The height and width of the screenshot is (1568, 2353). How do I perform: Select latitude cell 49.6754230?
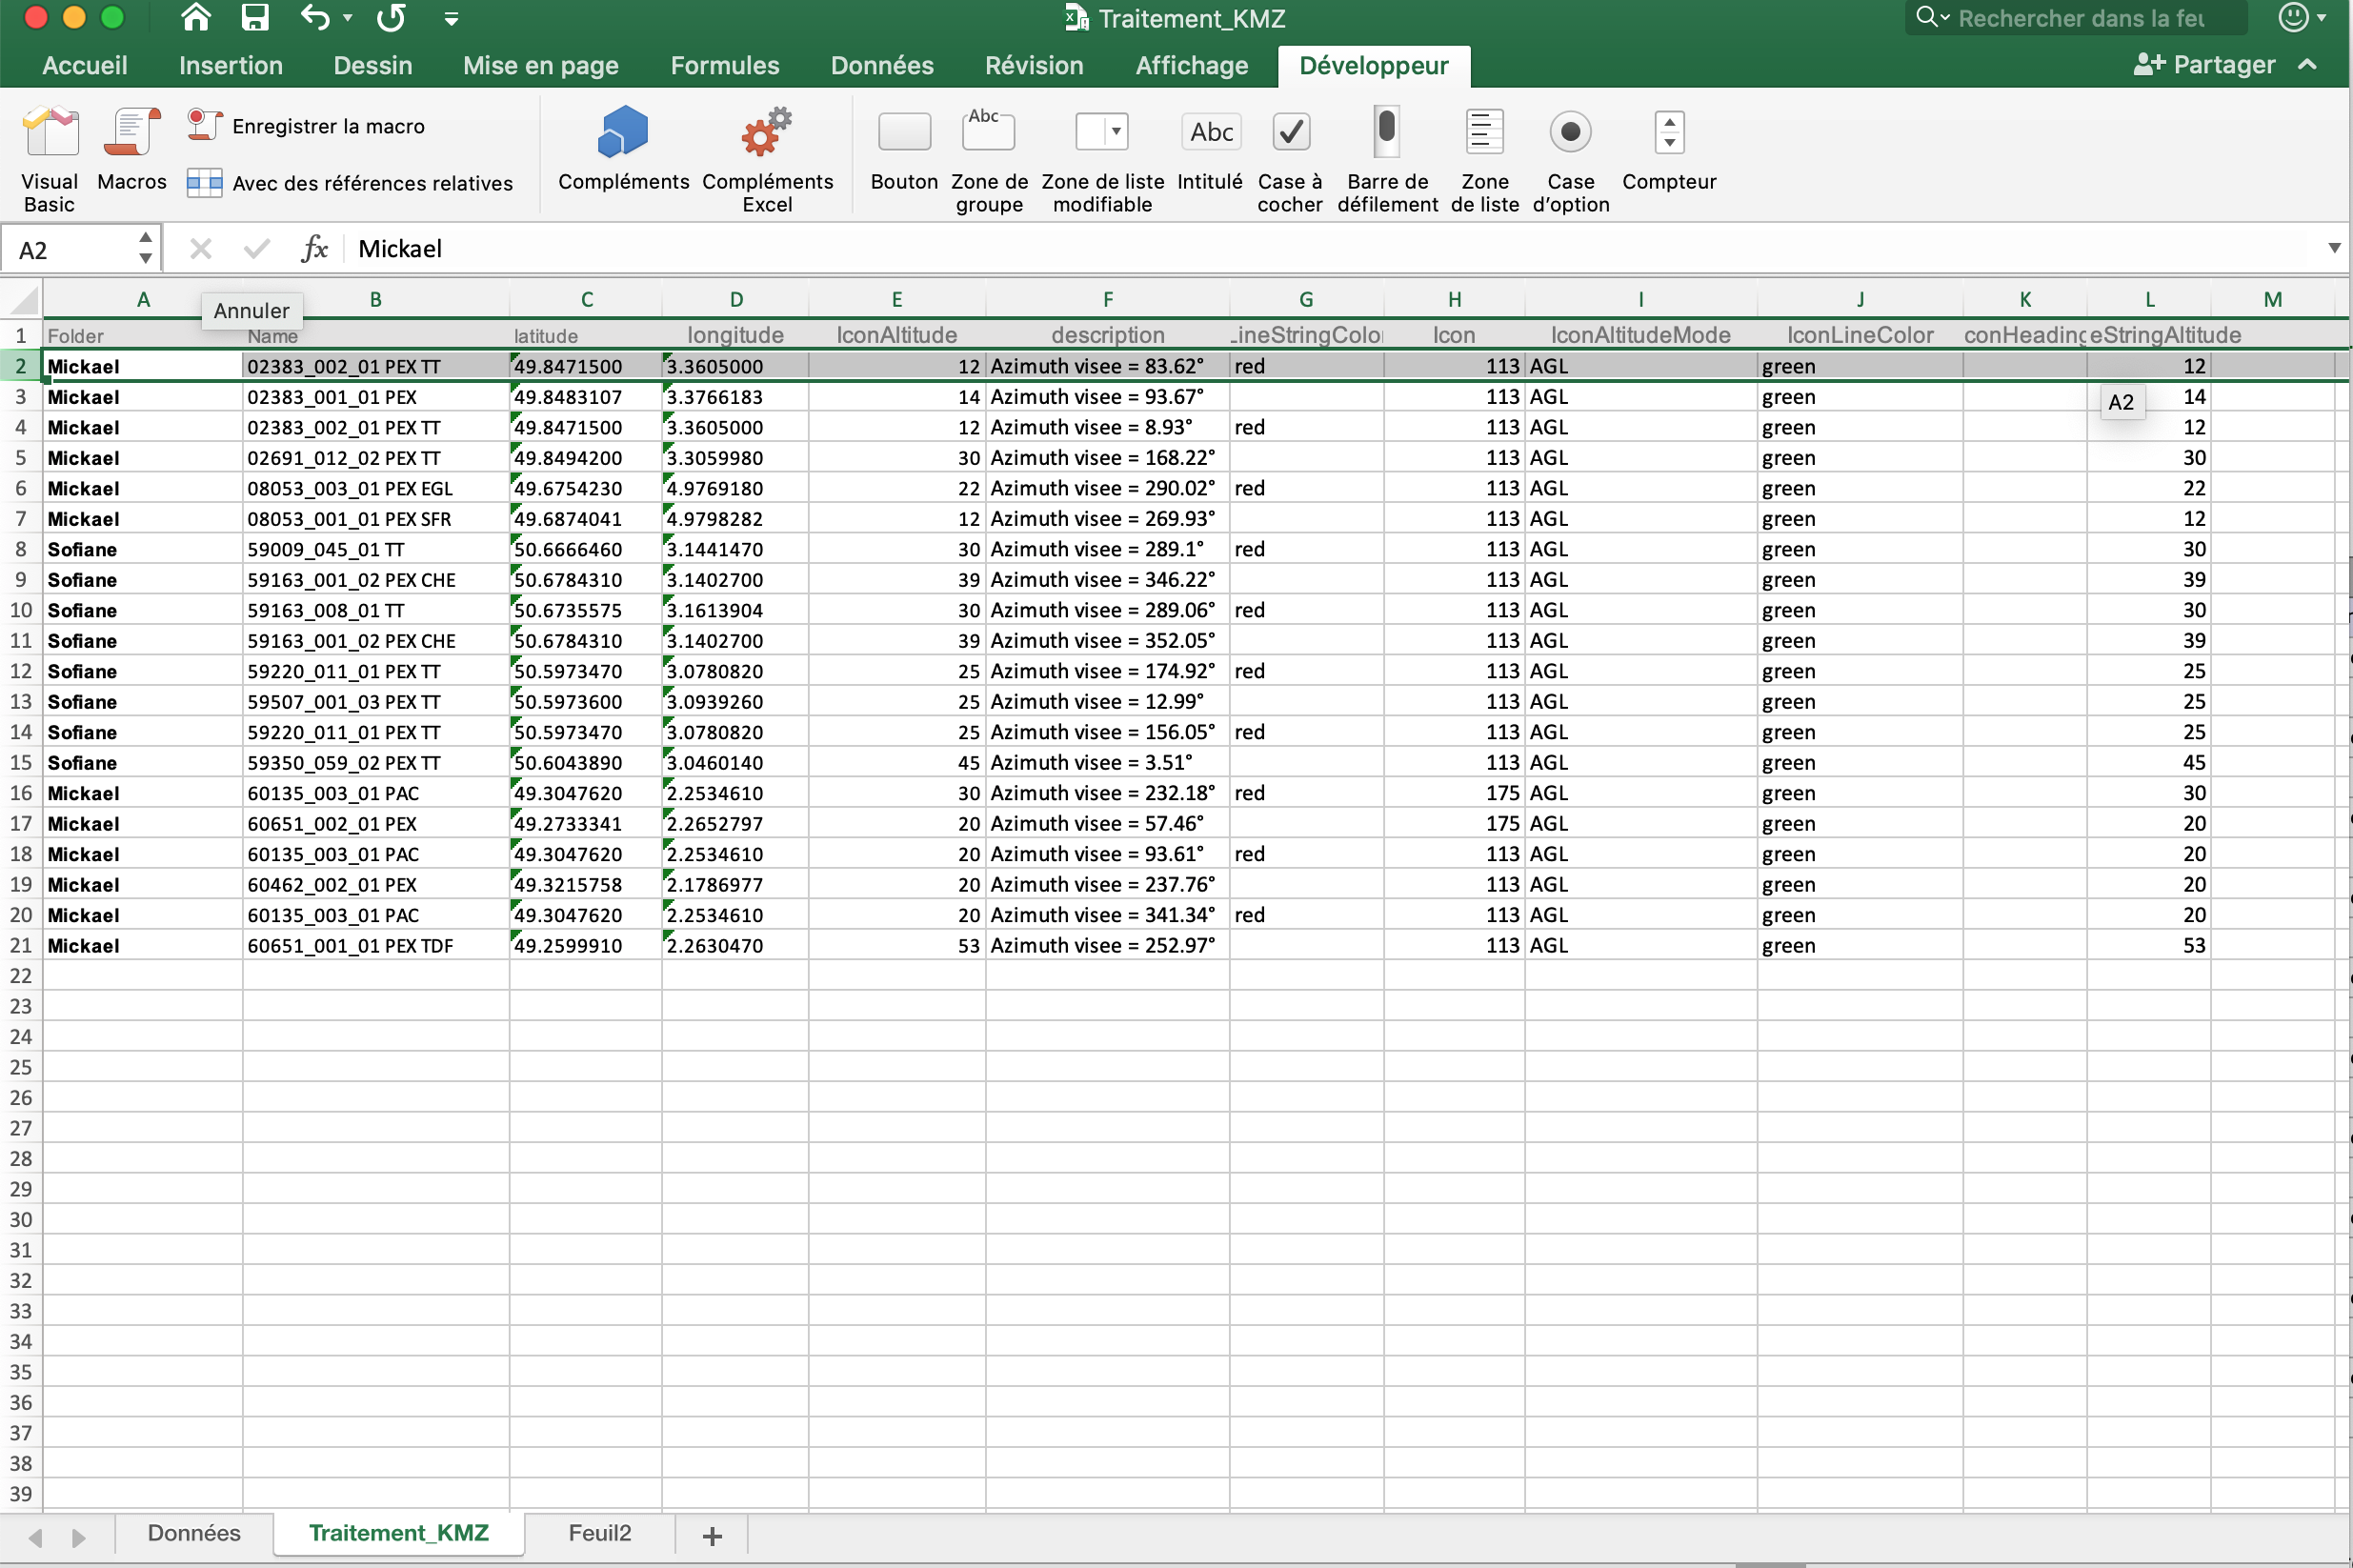pyautogui.click(x=586, y=488)
